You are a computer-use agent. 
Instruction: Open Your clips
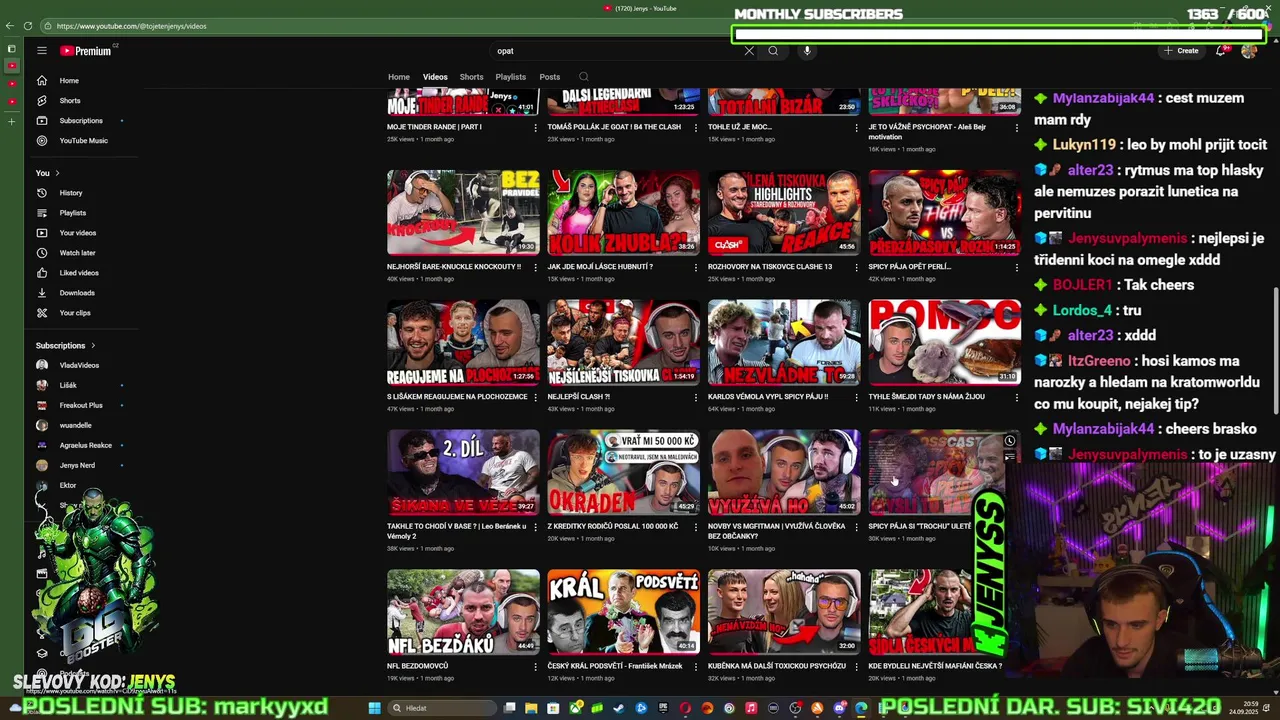click(x=74, y=313)
